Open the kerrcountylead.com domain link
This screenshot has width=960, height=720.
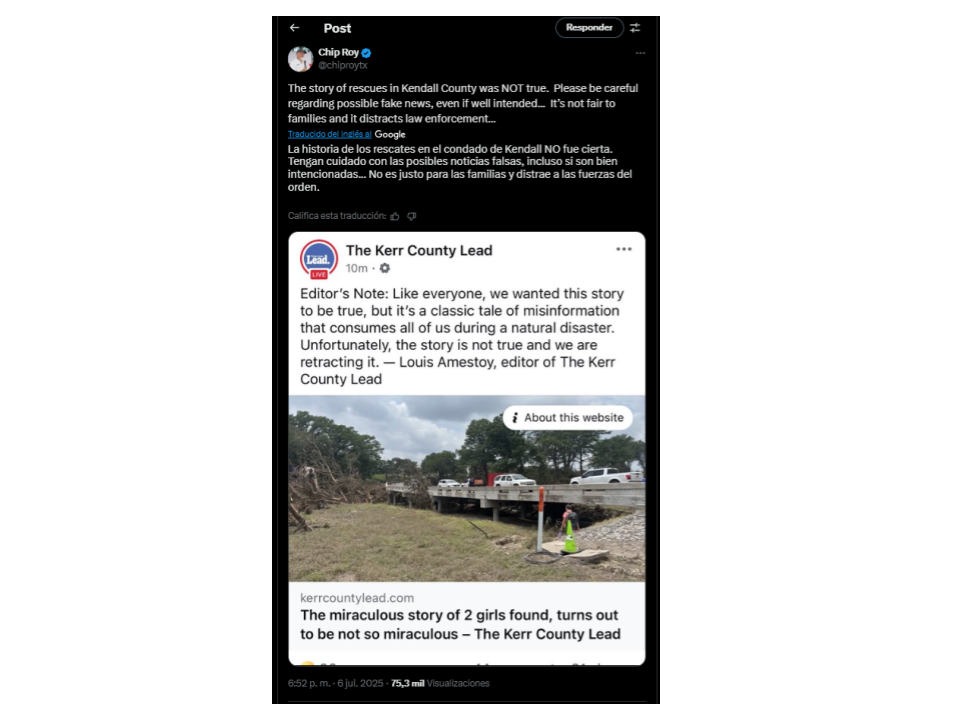(x=357, y=598)
